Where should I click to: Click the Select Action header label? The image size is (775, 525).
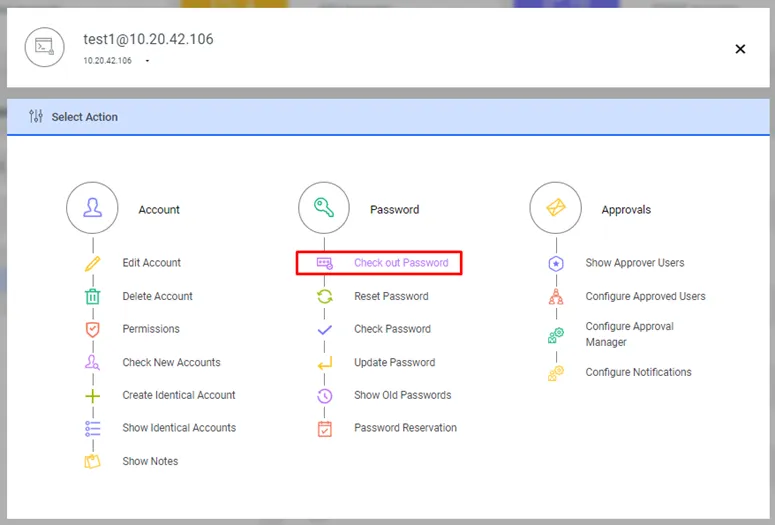[x=85, y=117]
